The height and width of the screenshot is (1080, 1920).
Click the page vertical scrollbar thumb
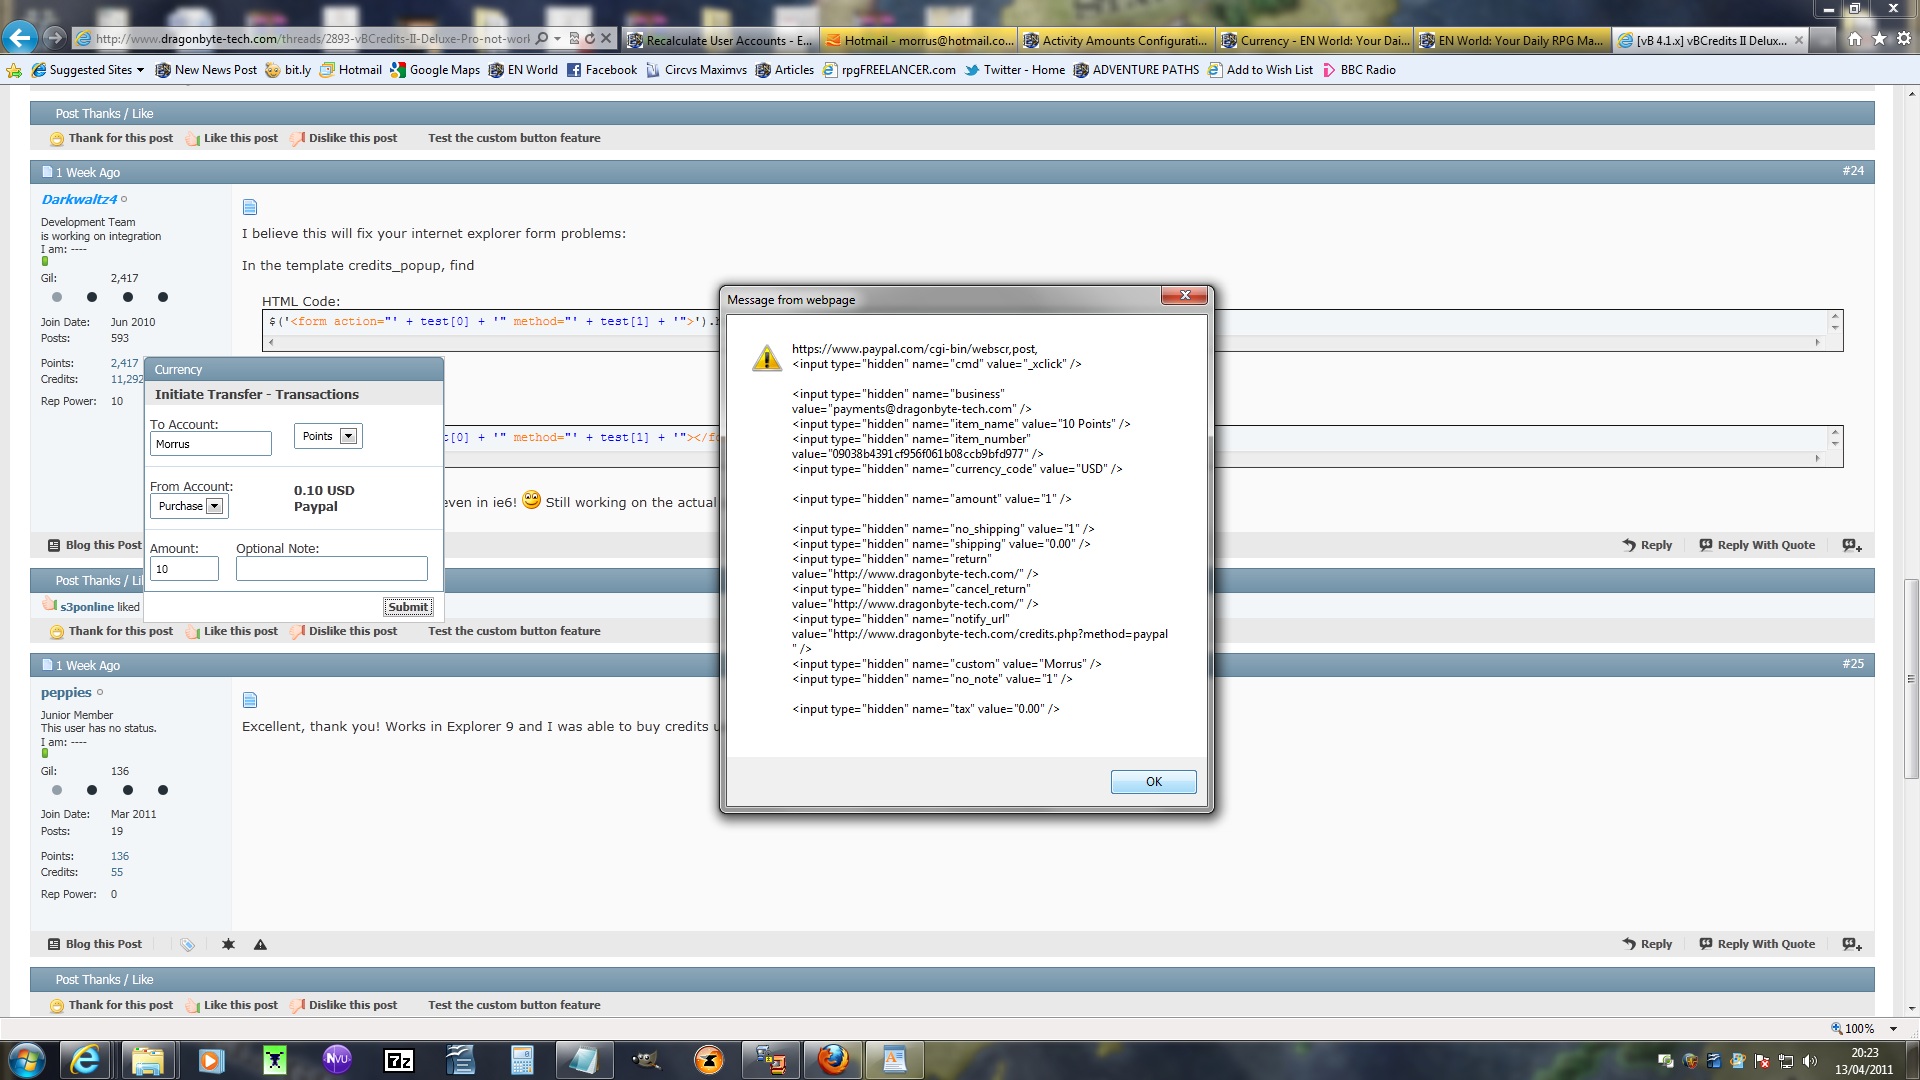coord(1911,679)
